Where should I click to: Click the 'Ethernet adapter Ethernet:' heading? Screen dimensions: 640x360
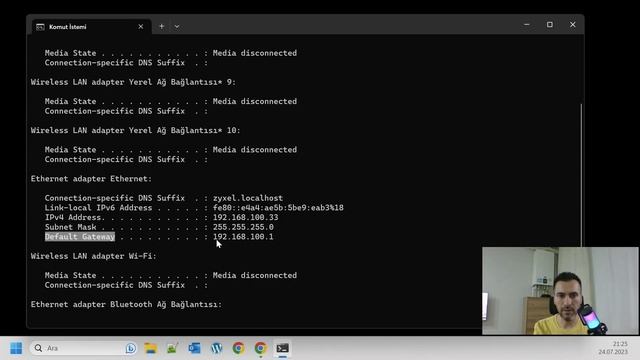point(91,179)
